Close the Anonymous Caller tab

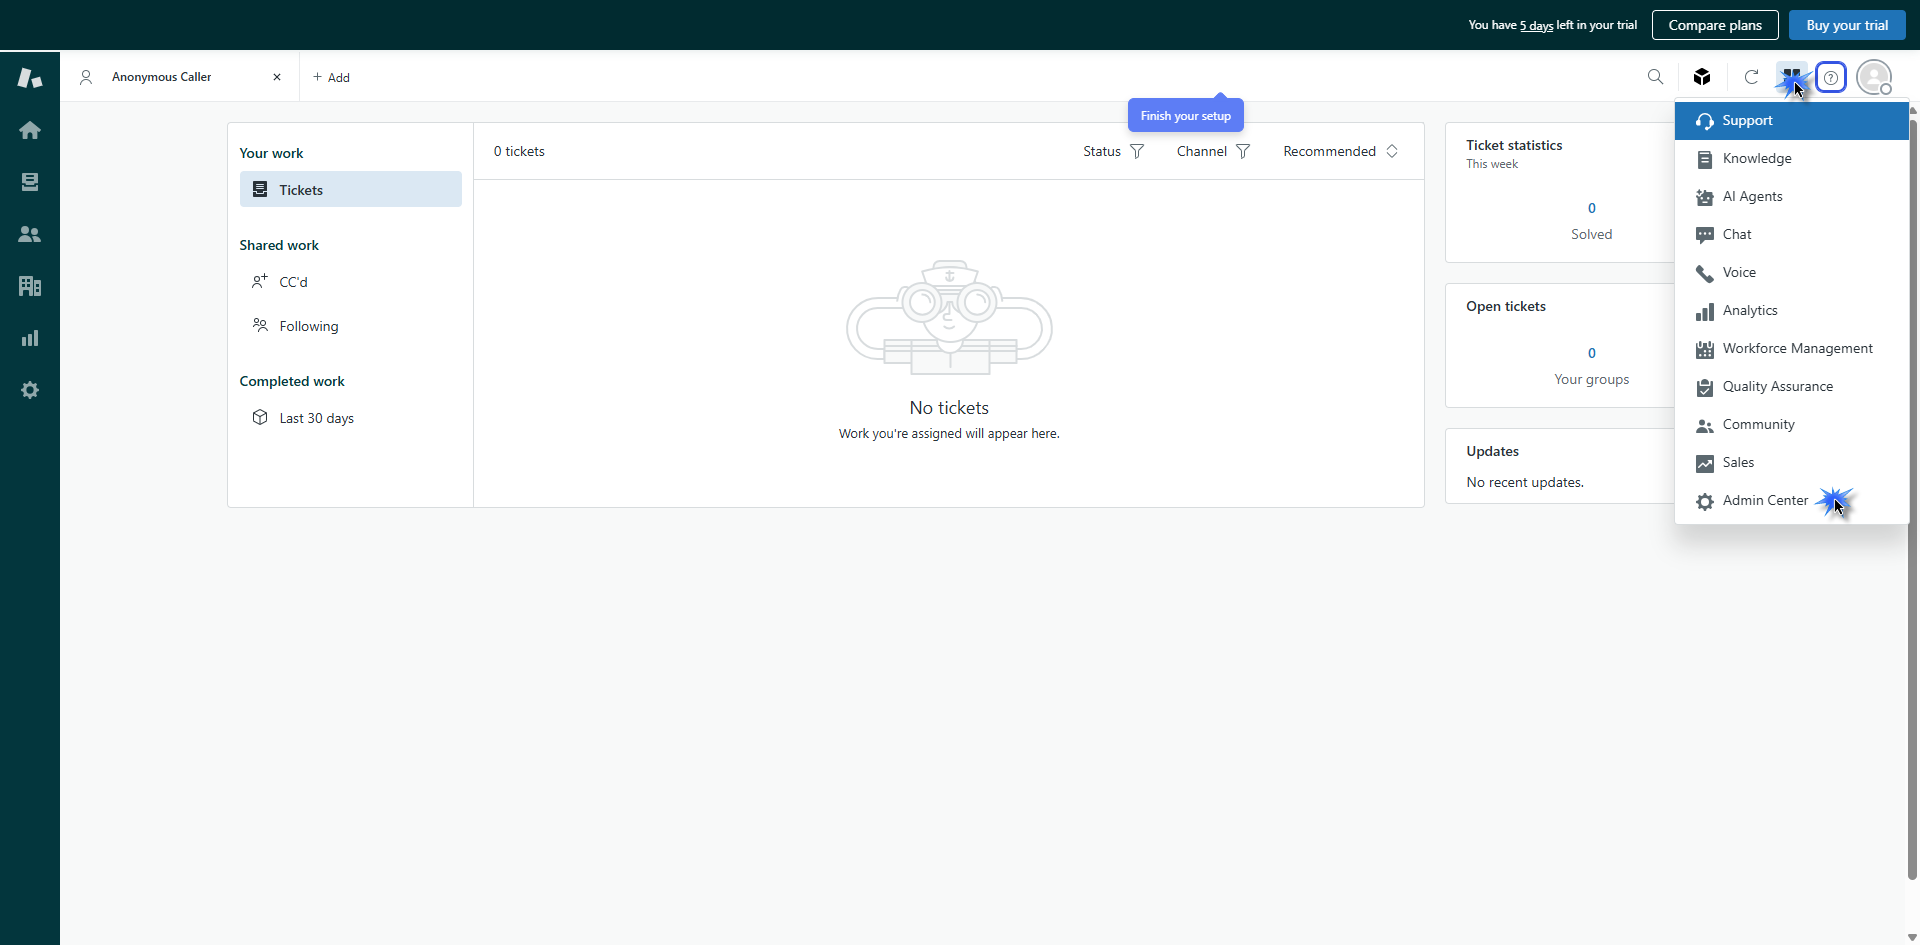point(277,77)
